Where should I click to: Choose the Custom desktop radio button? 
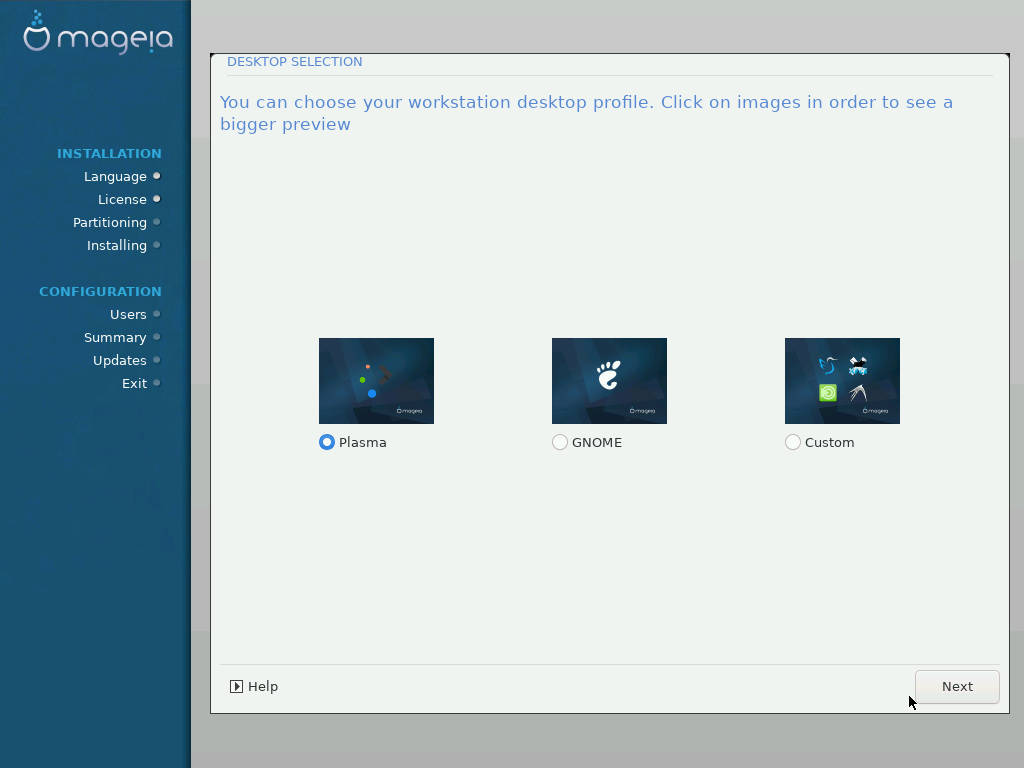(x=793, y=442)
